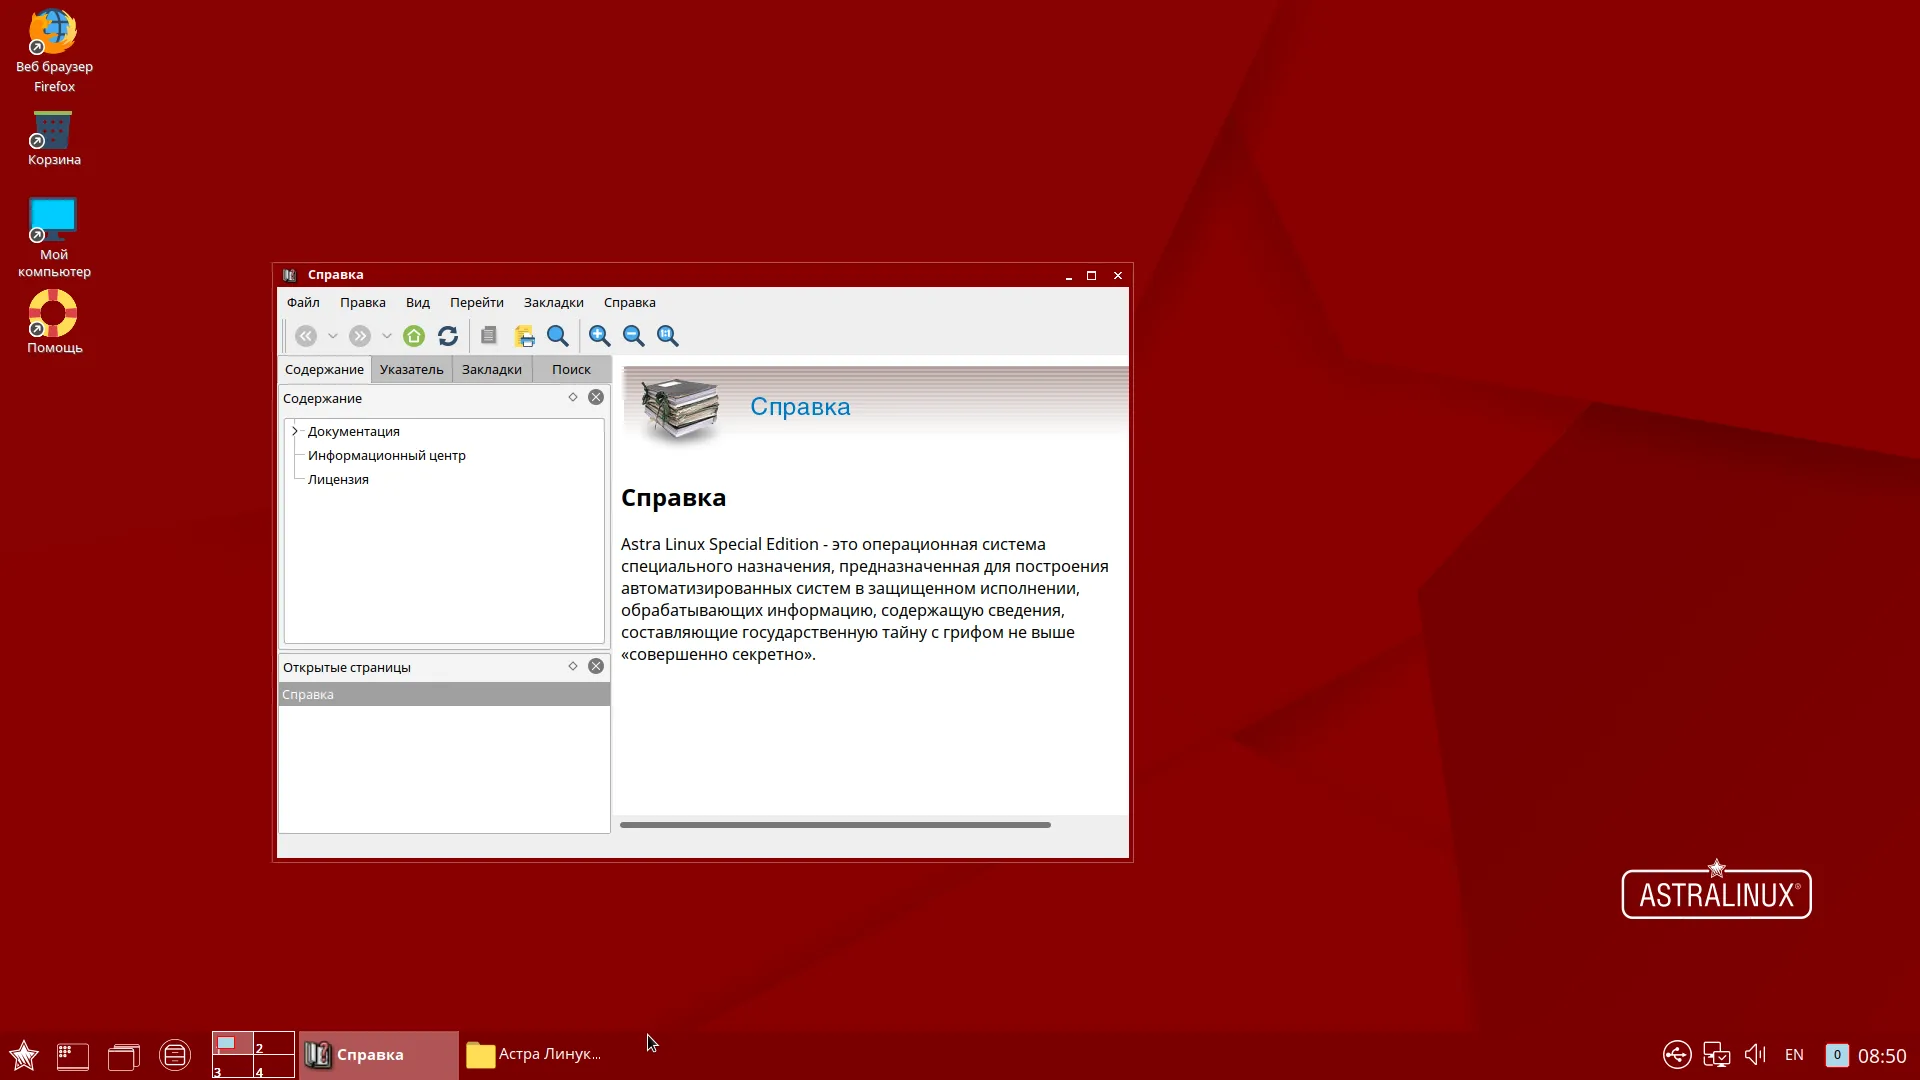Screen dimensions: 1920x1080
Task: Expand the Документация tree node
Action: 295,431
